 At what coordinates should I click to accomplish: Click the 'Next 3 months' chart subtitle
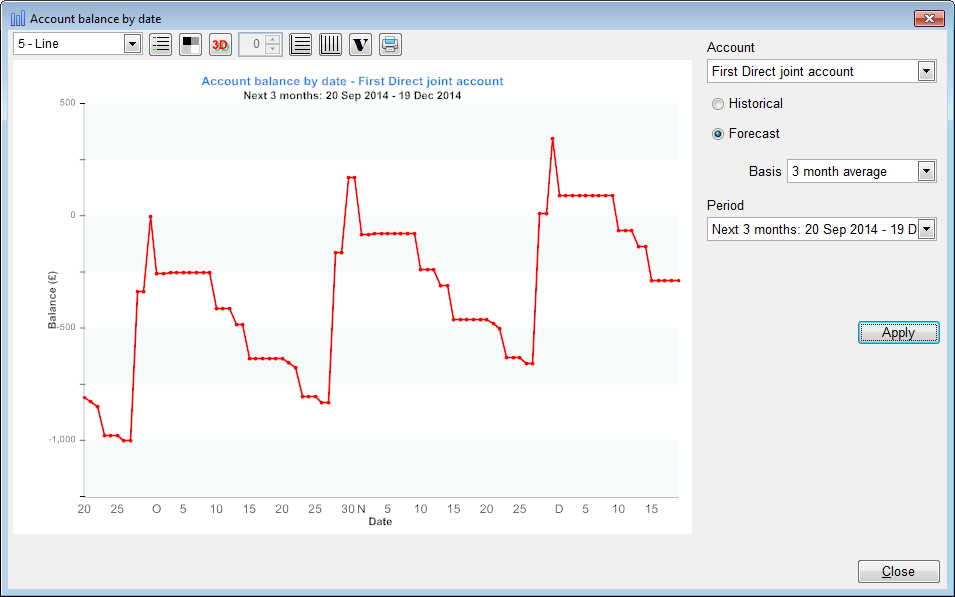coord(352,96)
